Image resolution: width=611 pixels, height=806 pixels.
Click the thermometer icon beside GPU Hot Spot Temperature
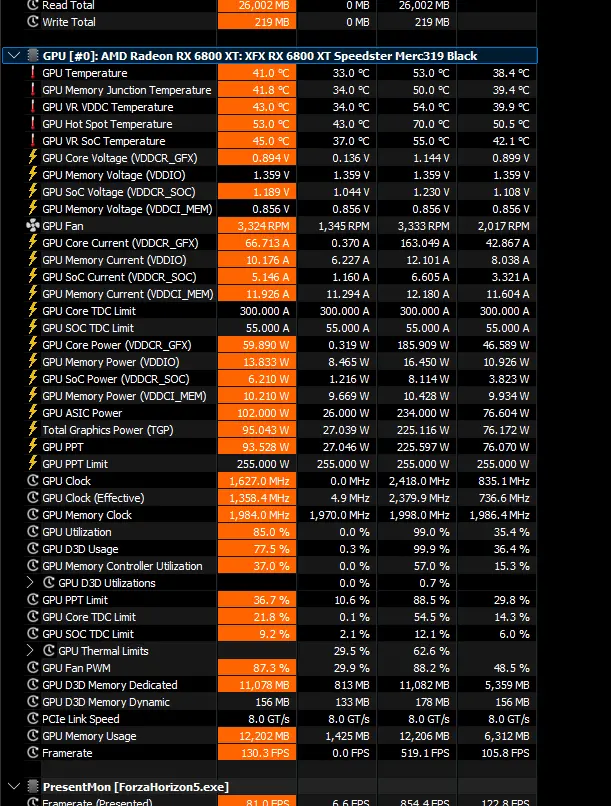click(33, 123)
